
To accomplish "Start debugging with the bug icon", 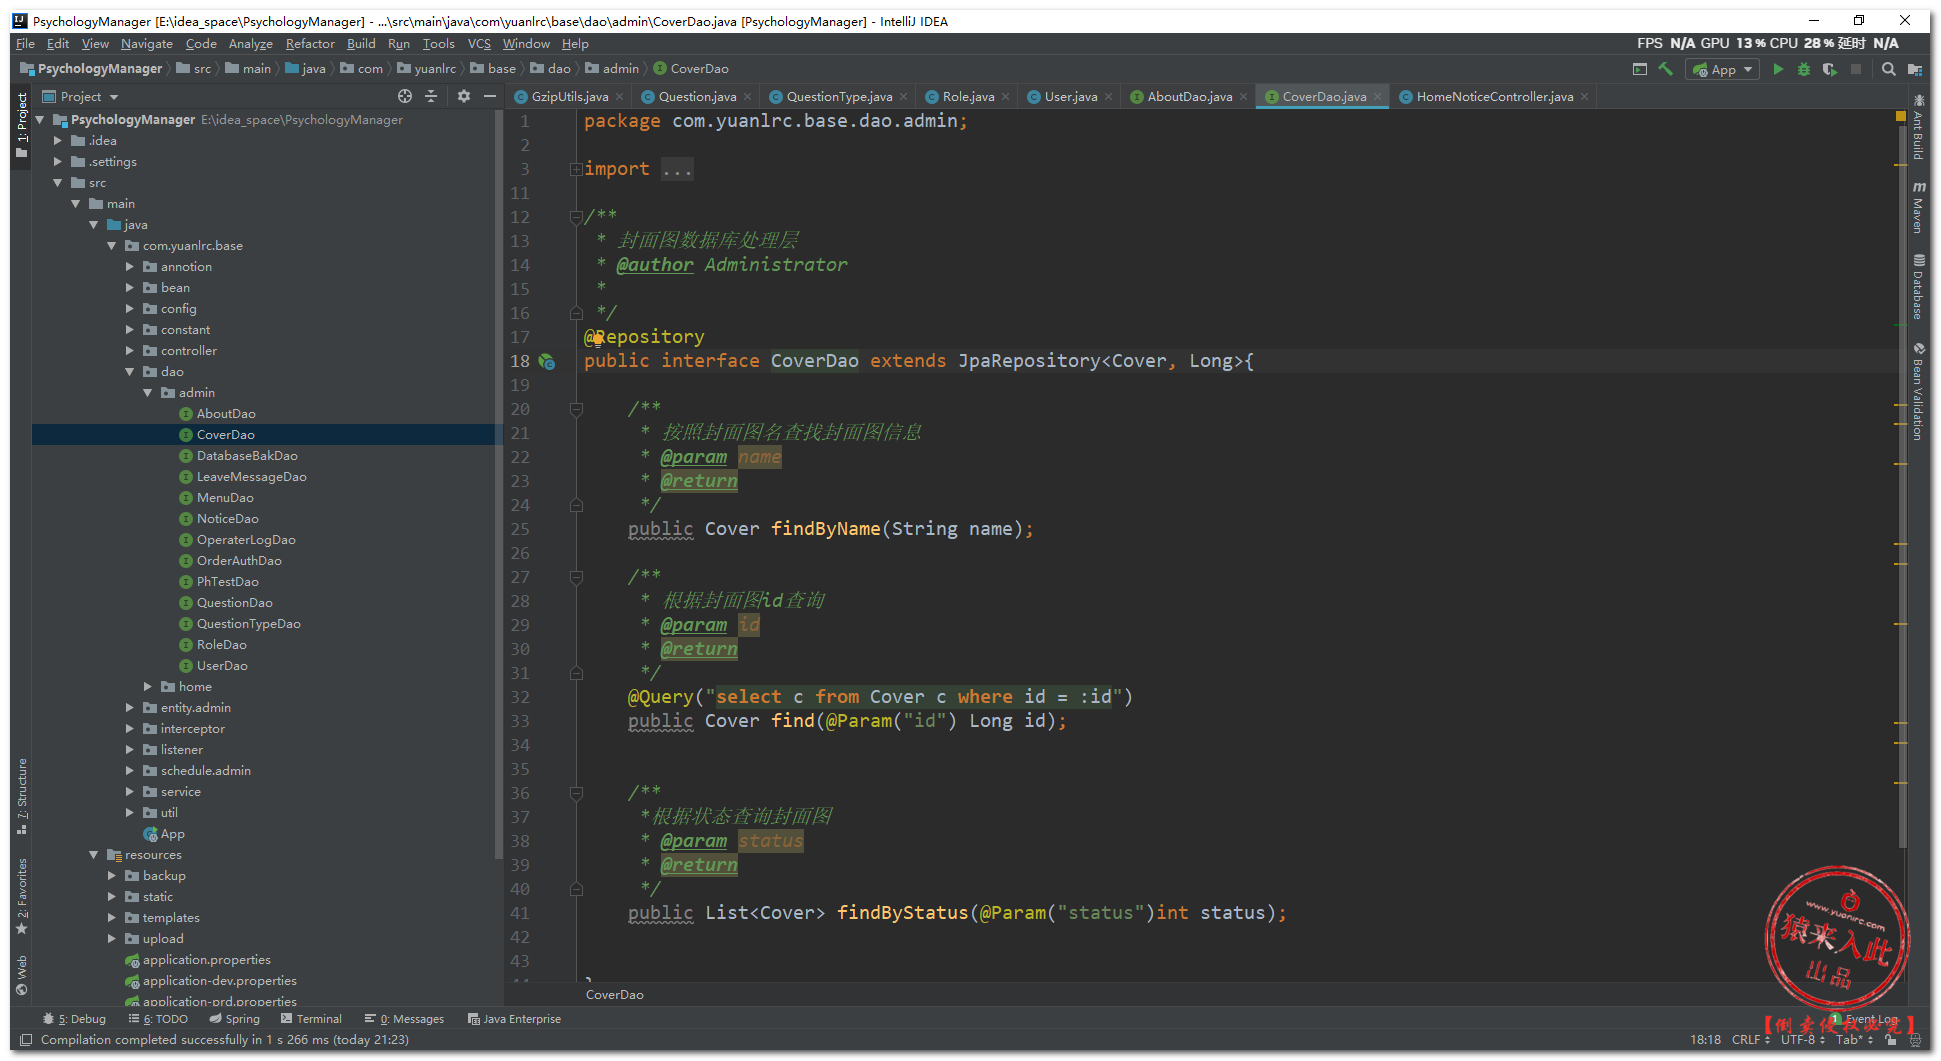I will [x=1803, y=69].
